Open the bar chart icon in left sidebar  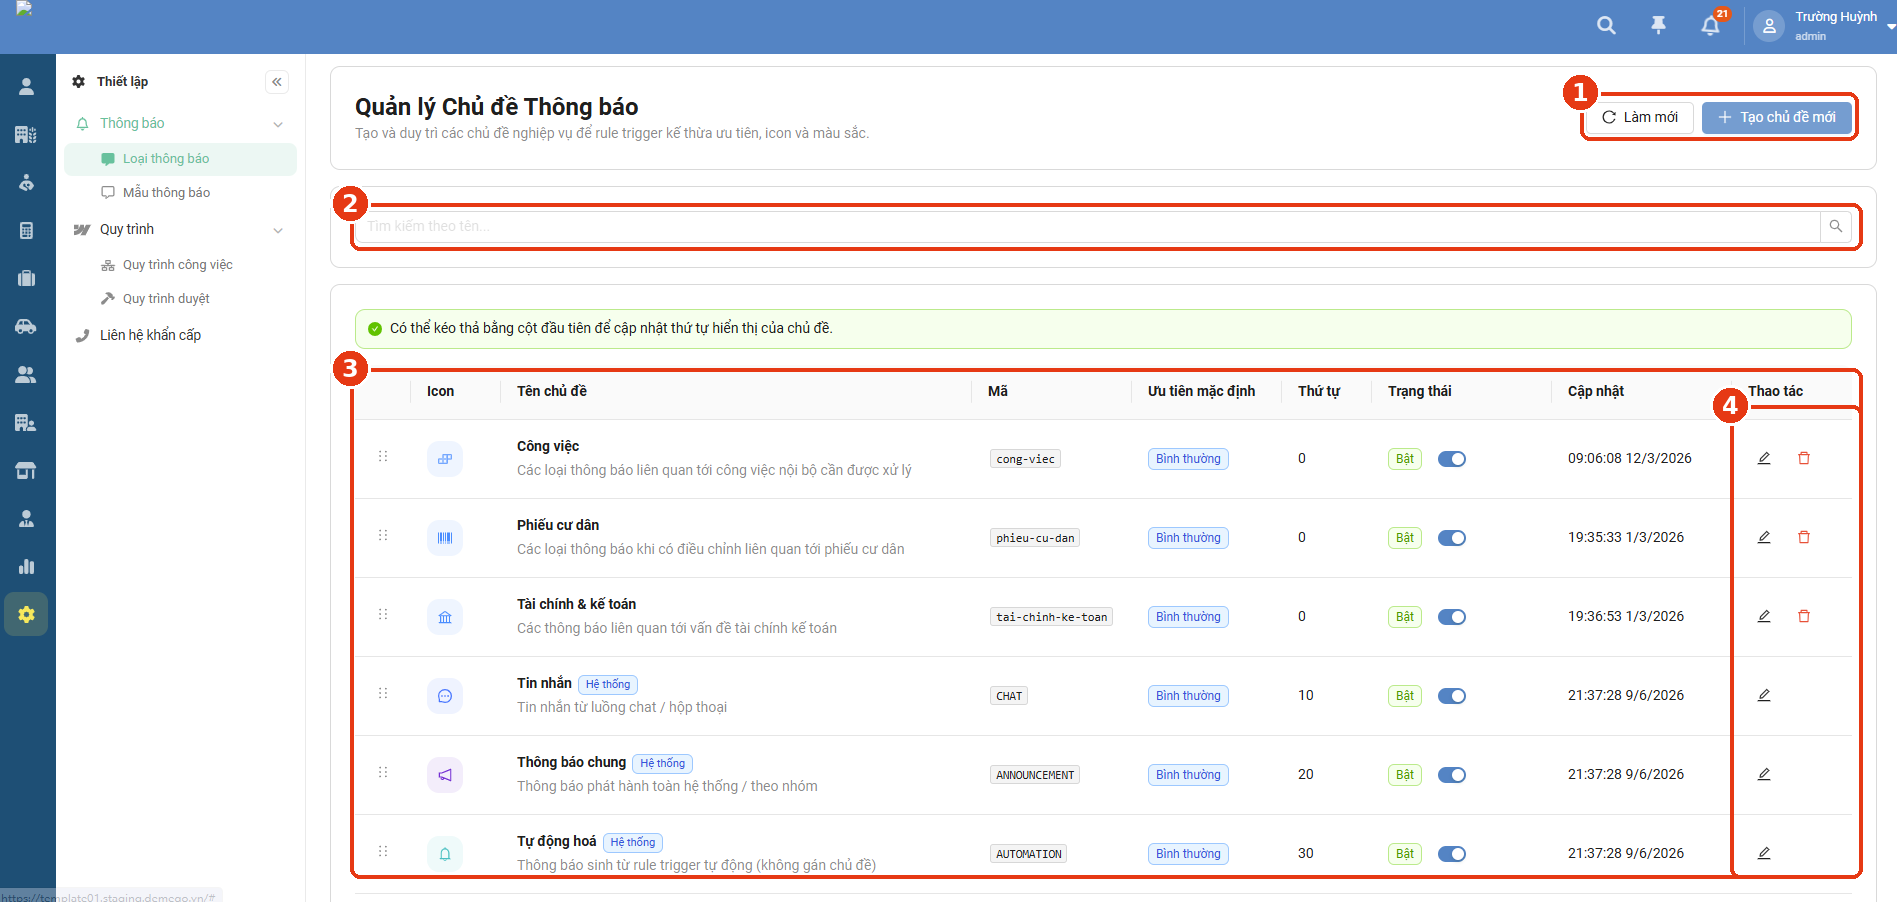point(26,566)
